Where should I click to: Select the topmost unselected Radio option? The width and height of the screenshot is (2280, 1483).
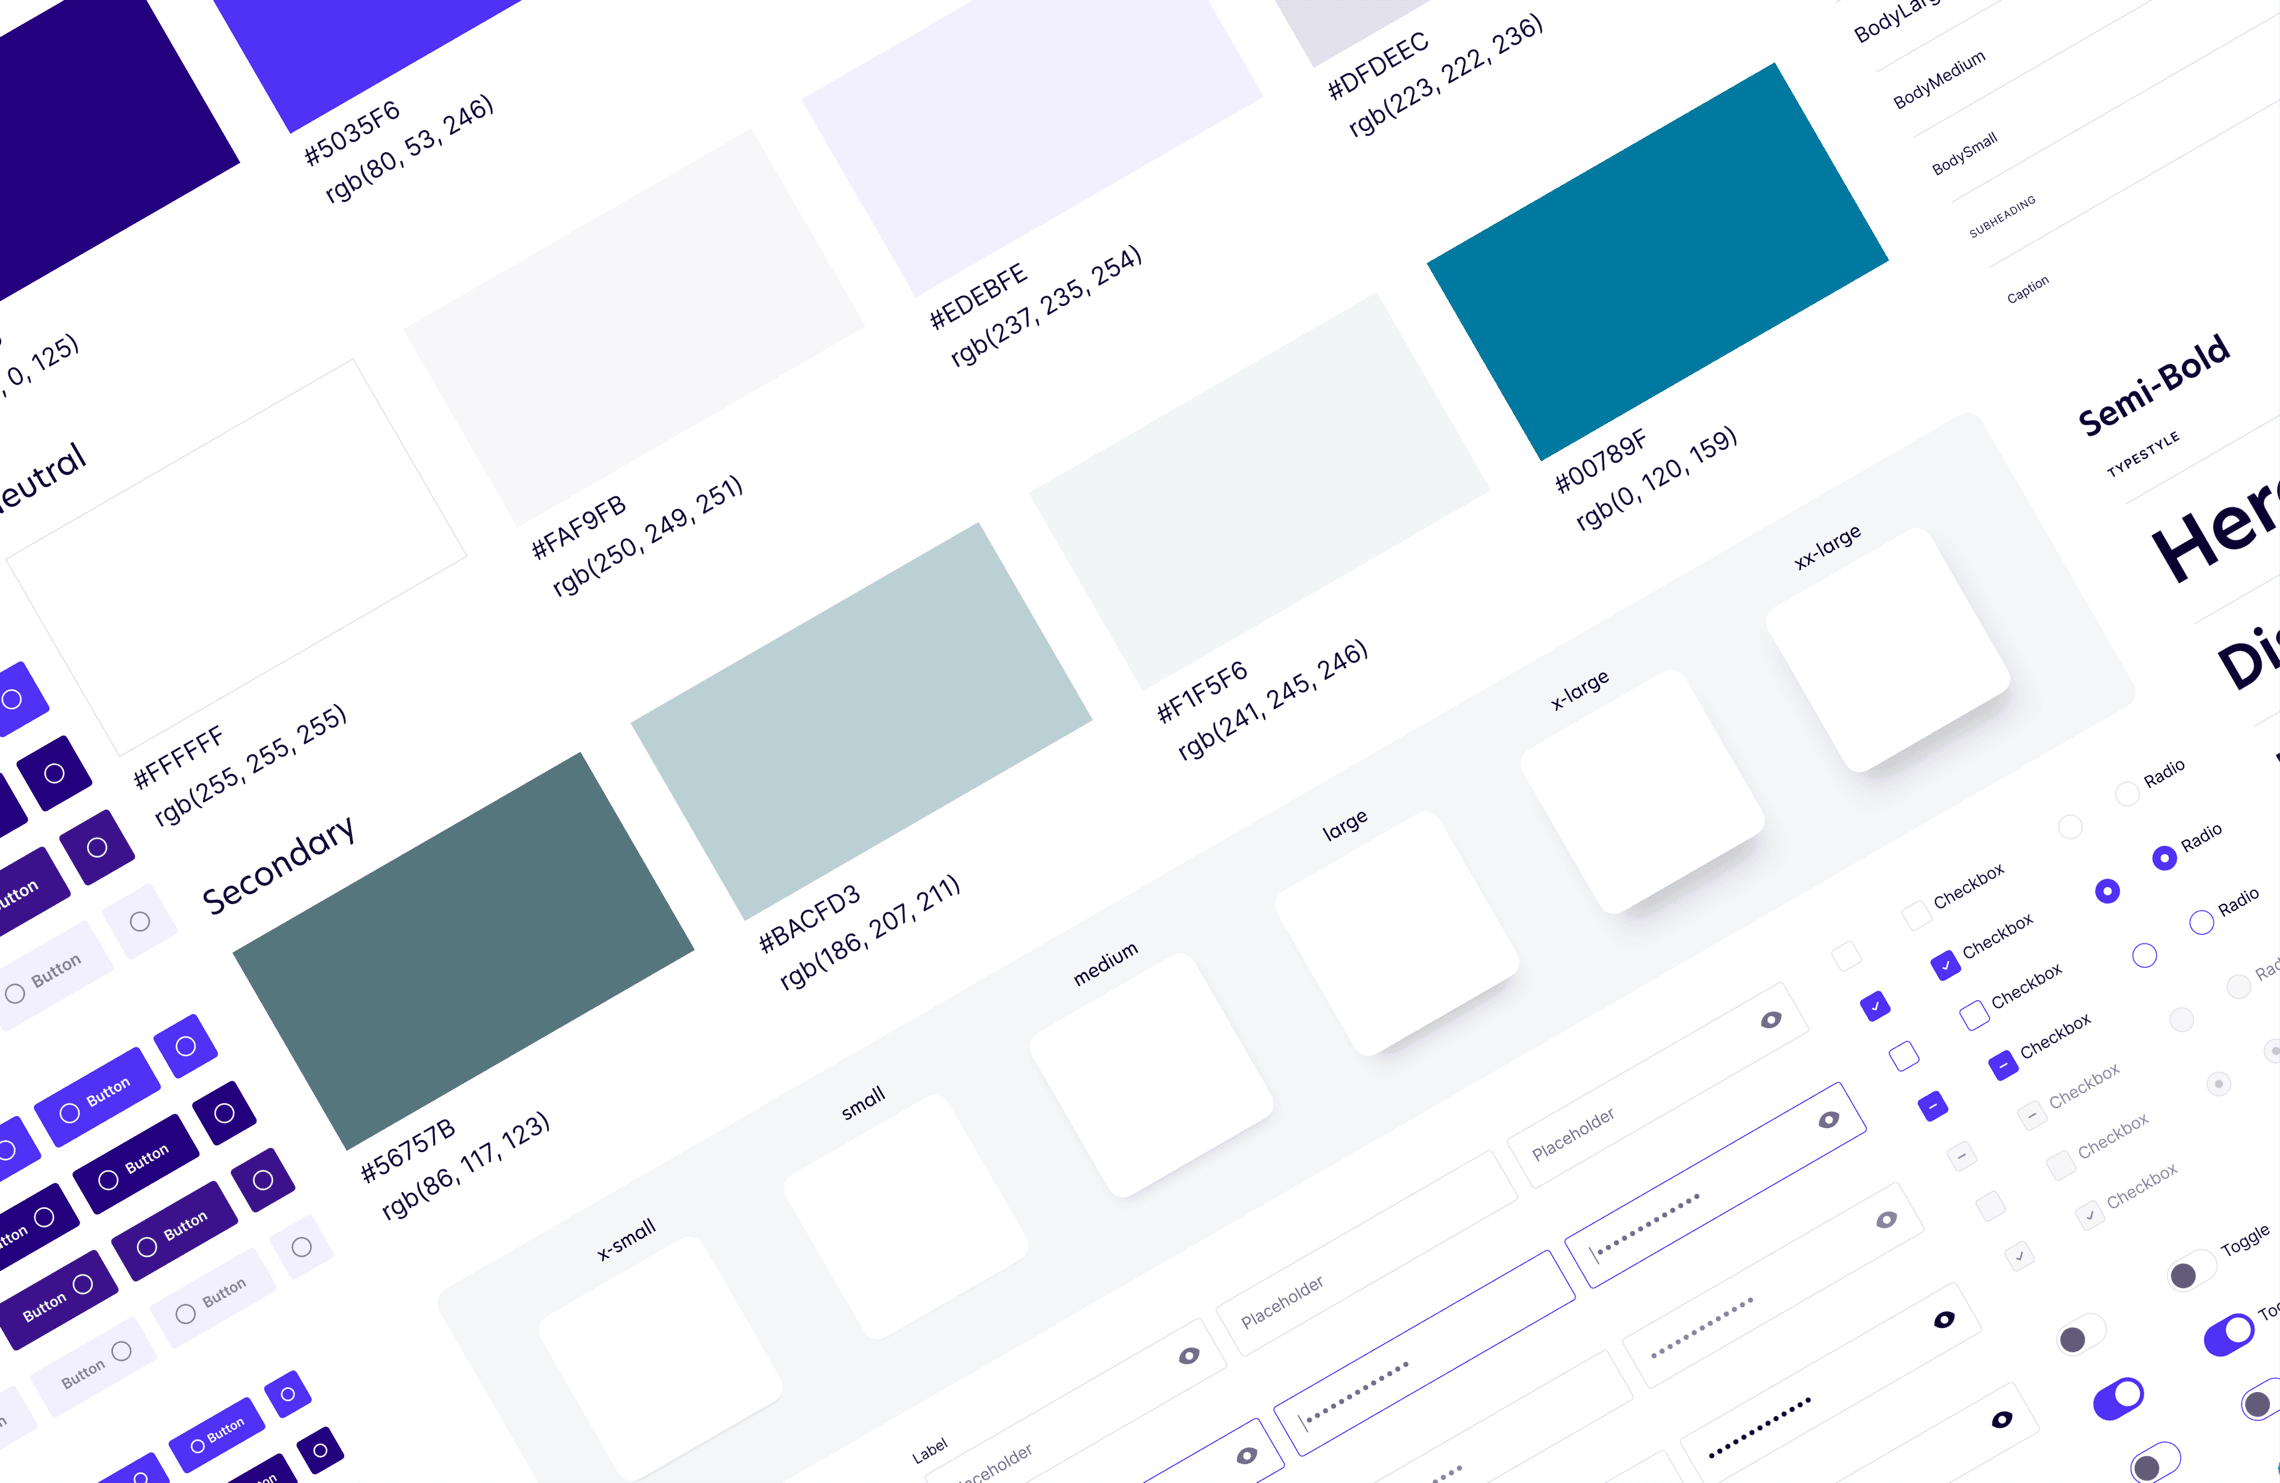(x=2127, y=794)
